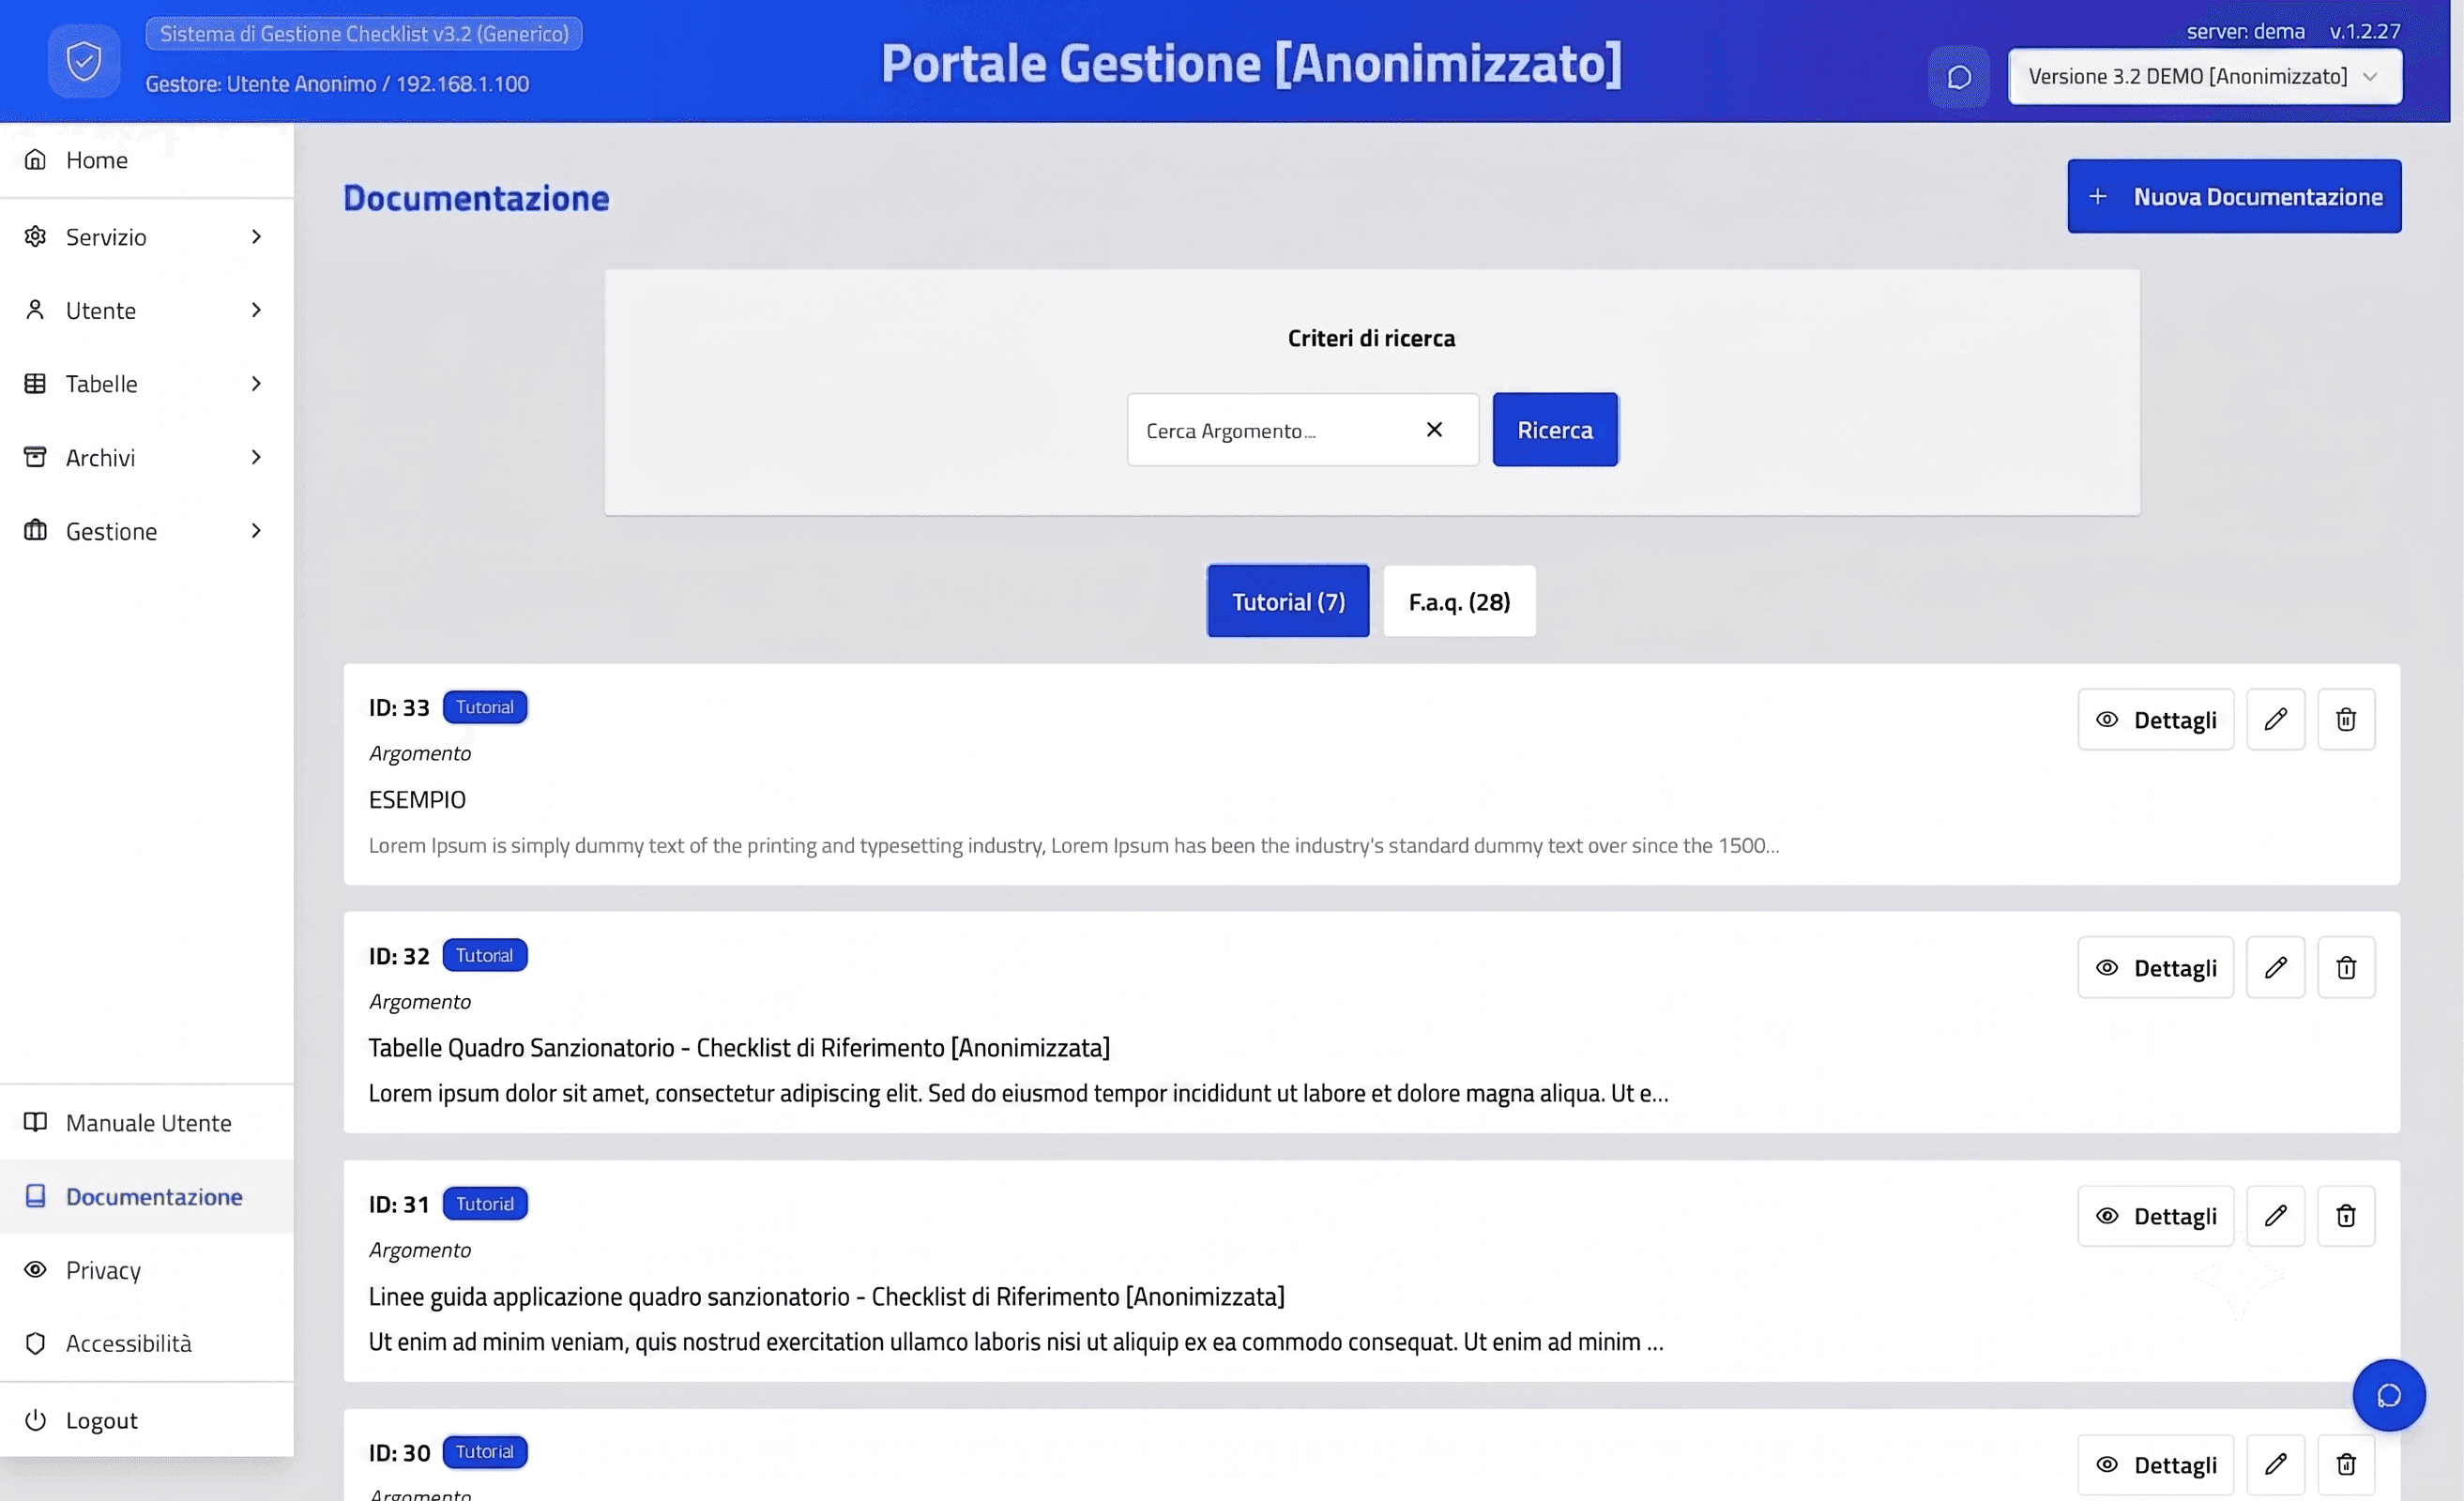Click the Servizio gear icon
This screenshot has width=2464, height=1501.
35,237
